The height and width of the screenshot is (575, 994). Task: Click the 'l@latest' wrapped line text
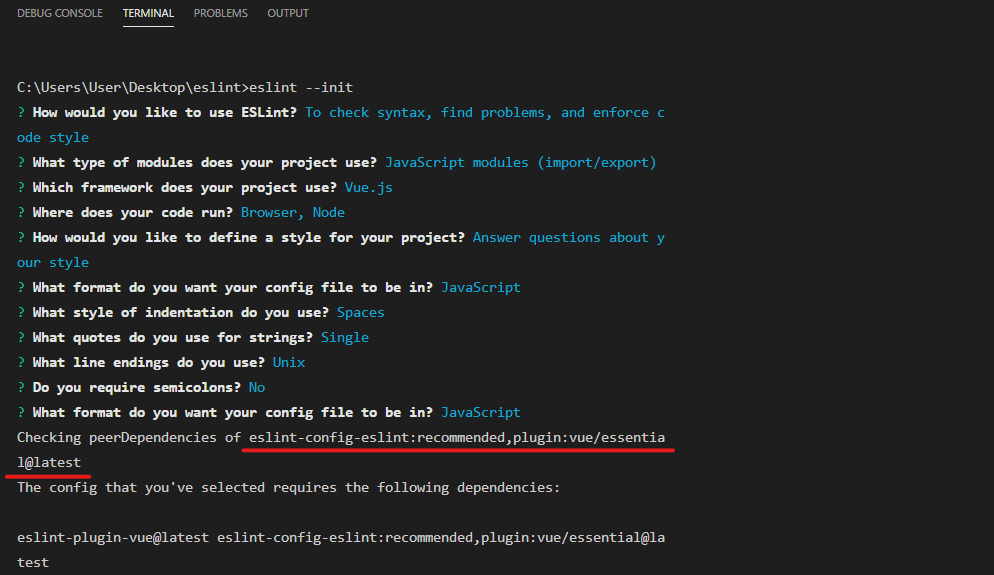(49, 463)
